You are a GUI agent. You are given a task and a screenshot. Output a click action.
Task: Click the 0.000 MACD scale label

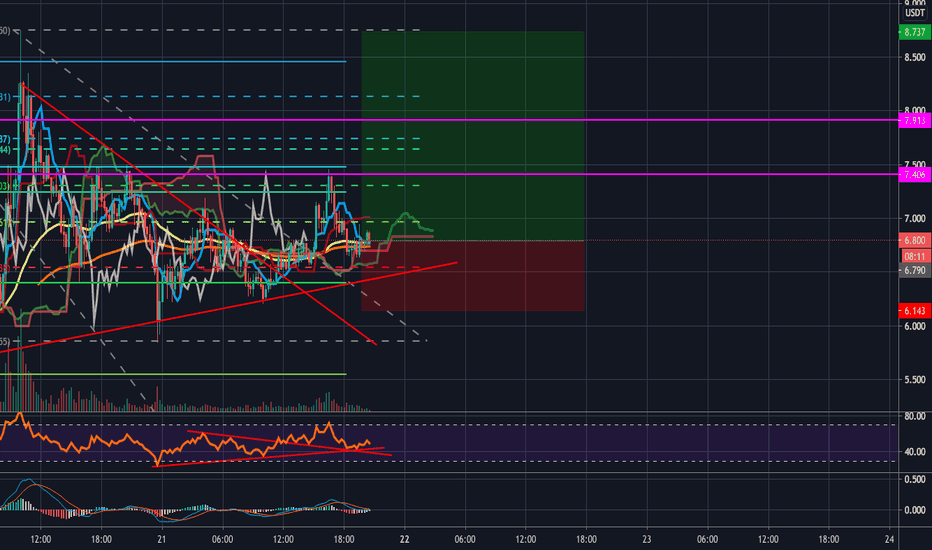(915, 510)
